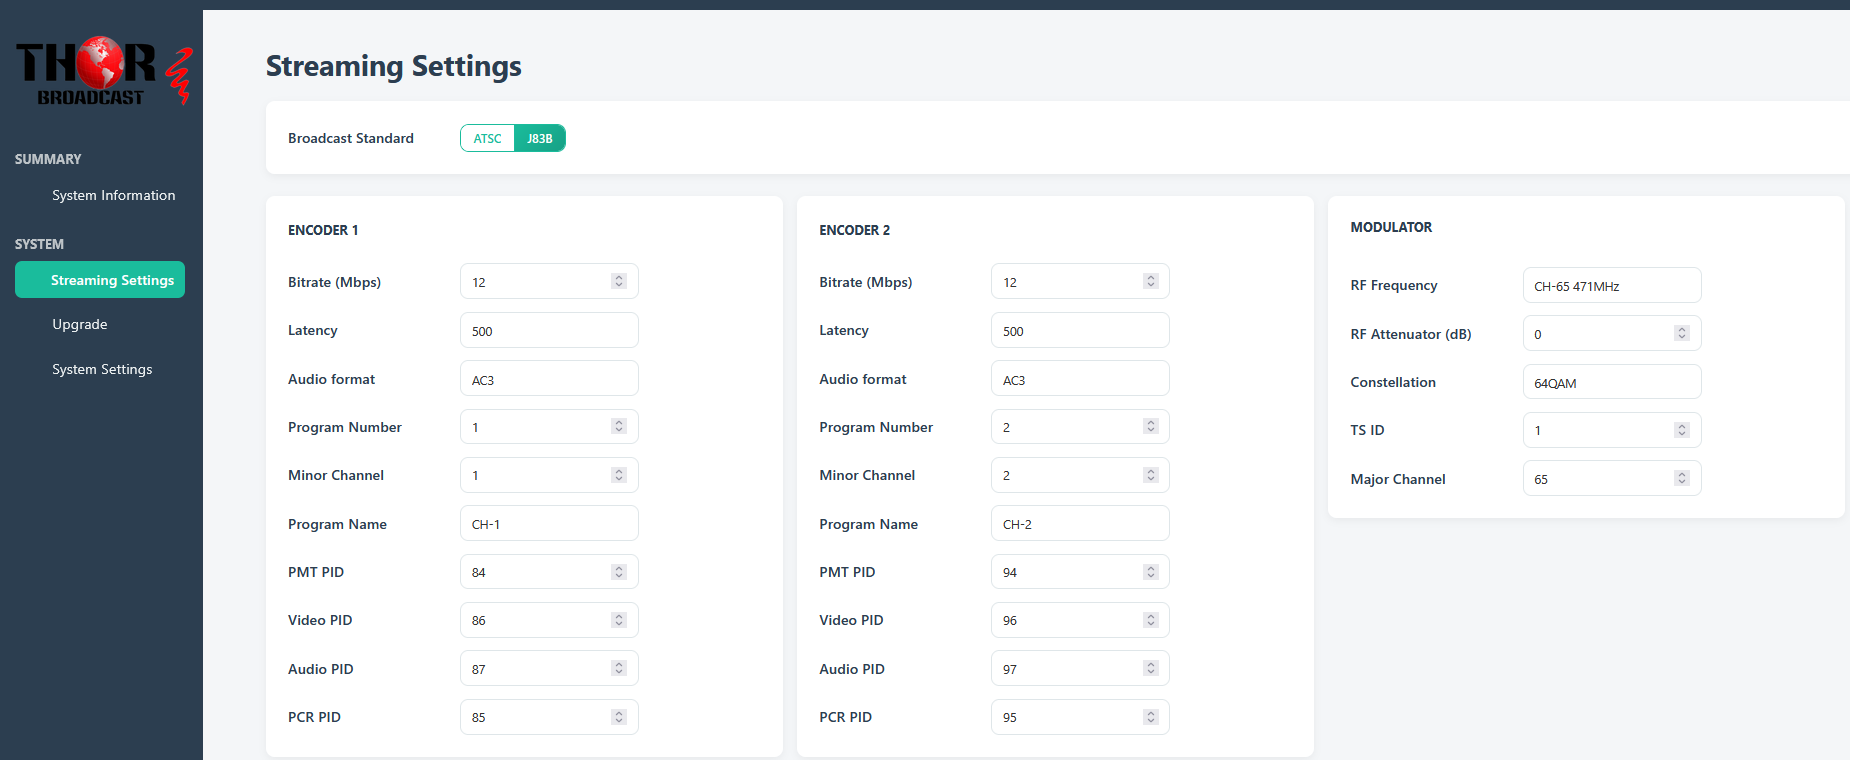This screenshot has height=760, width=1850.
Task: Click RF Attenuator stepper arrows
Action: (1681, 334)
